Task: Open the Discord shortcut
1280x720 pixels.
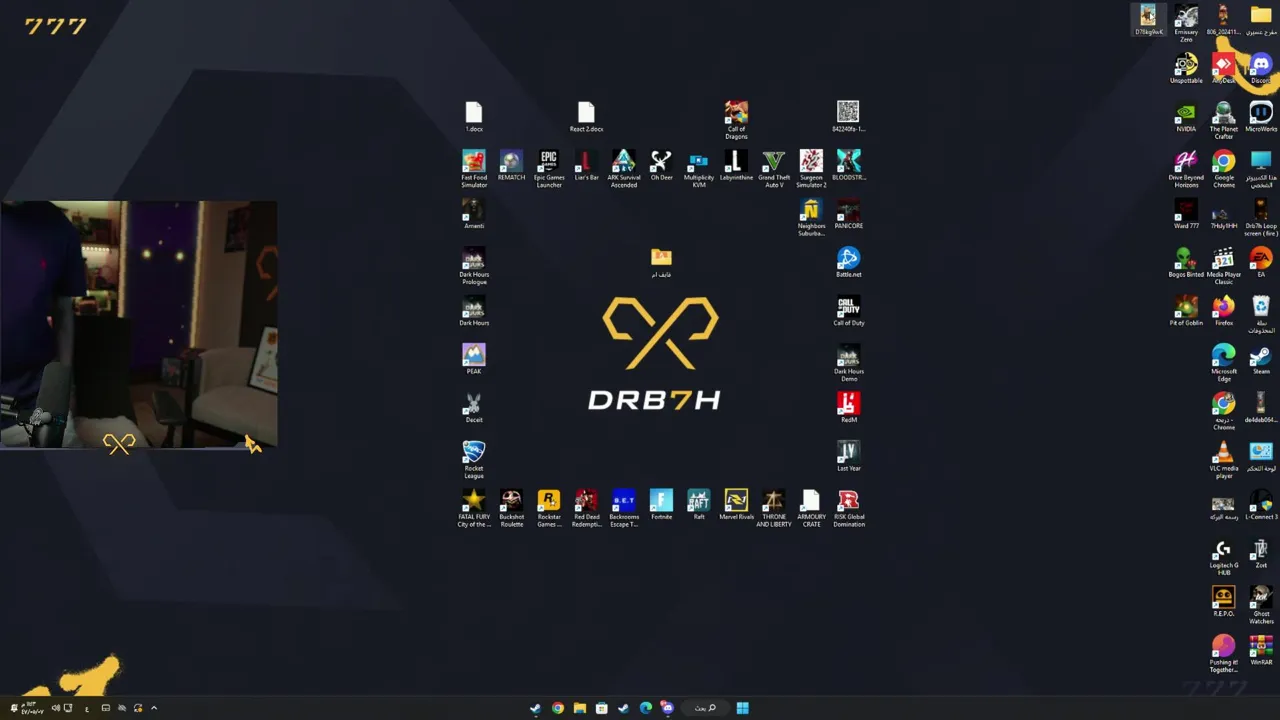Action: pyautogui.click(x=1261, y=69)
